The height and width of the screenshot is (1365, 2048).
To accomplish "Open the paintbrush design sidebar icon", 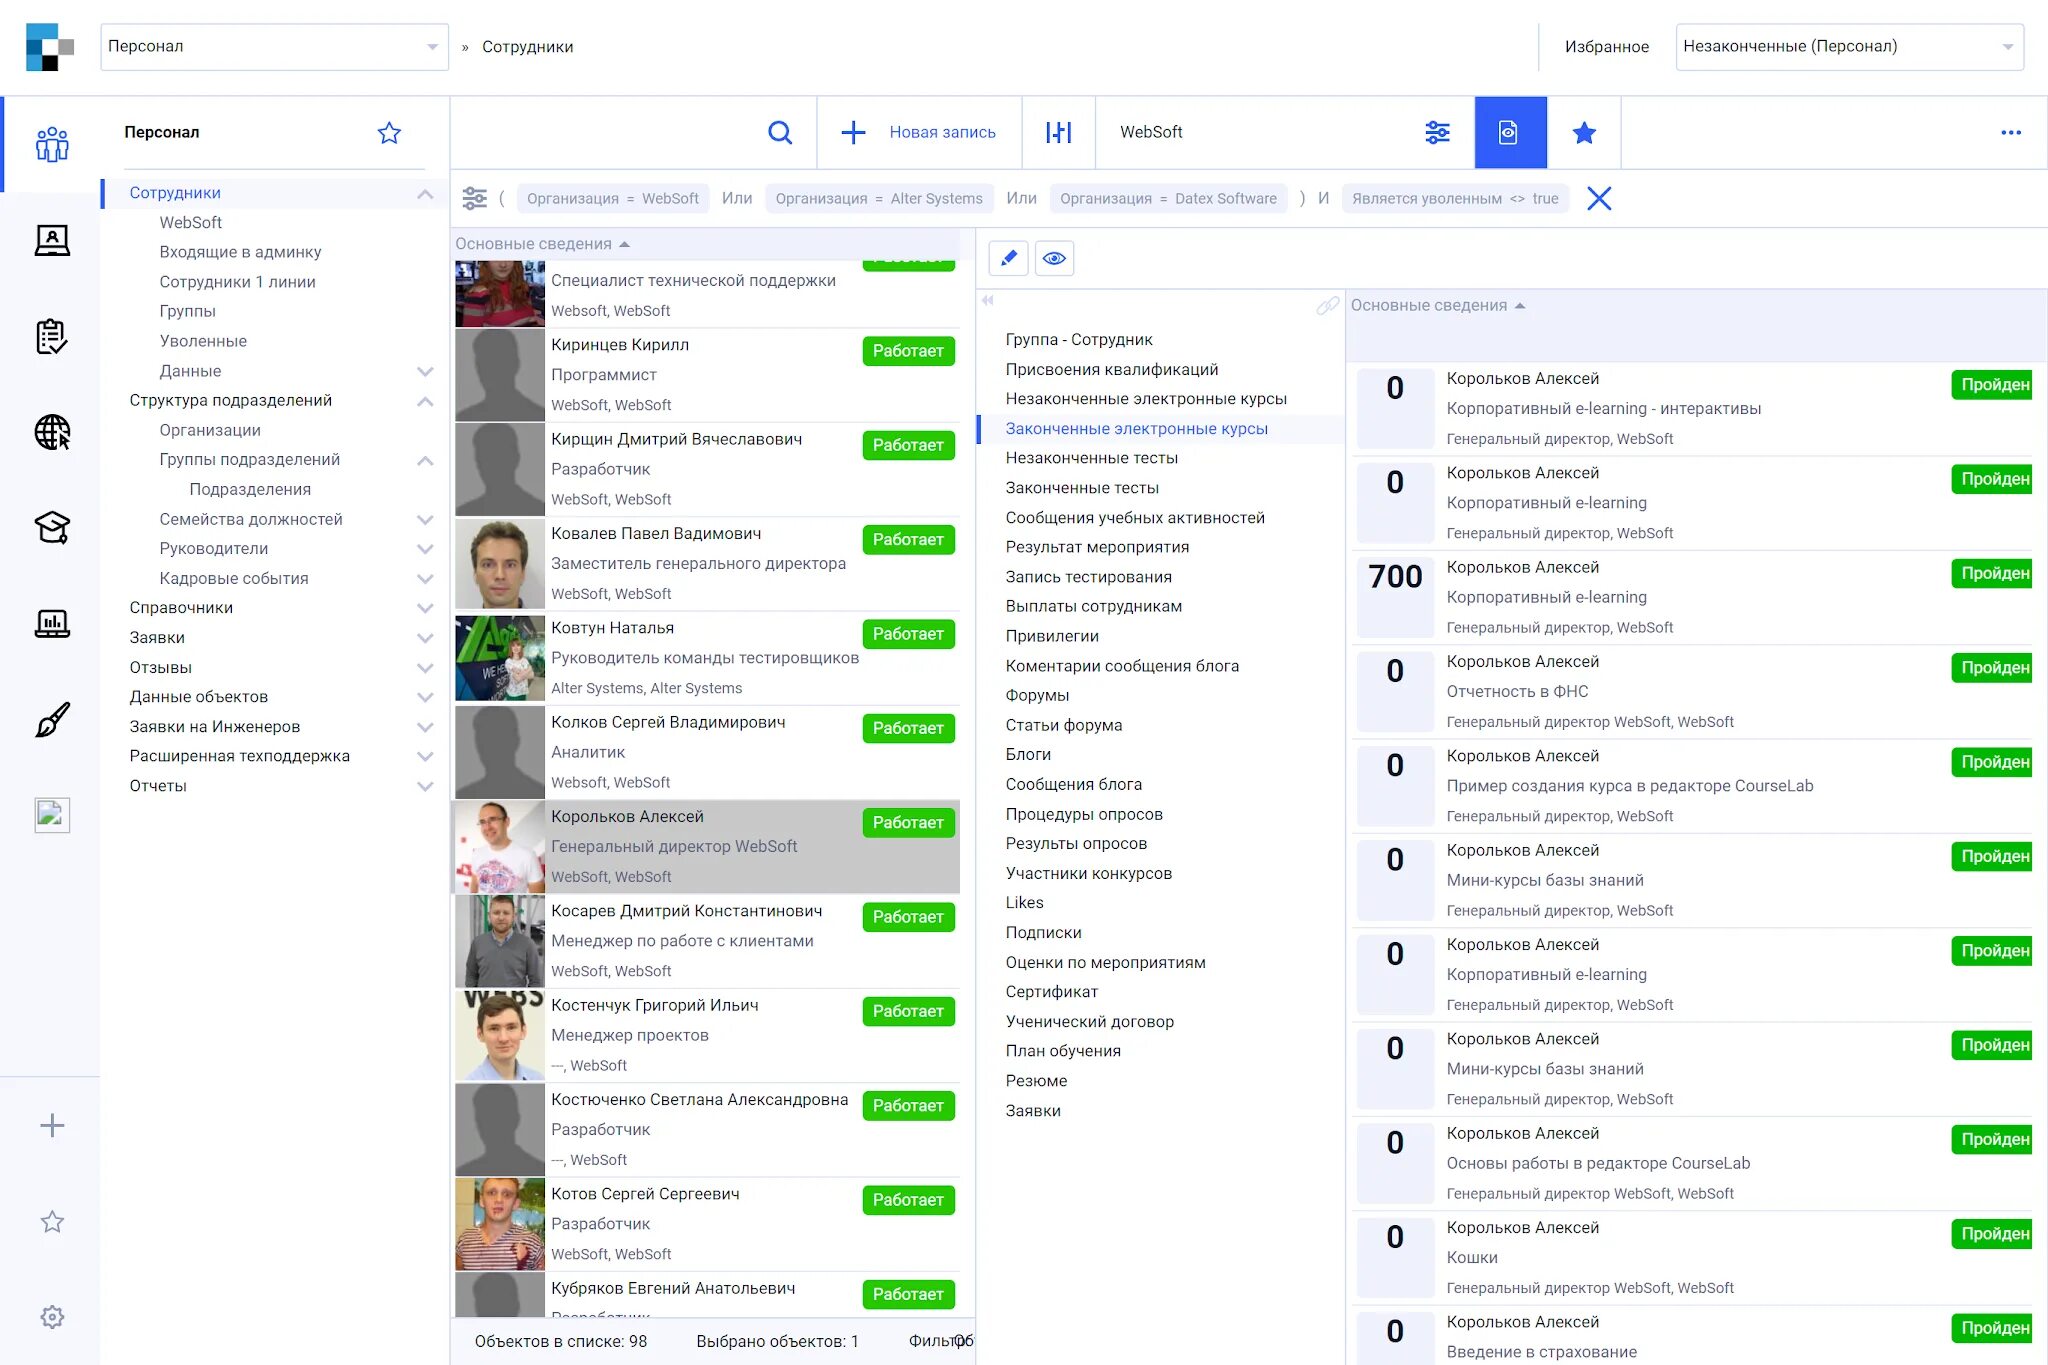I will (52, 719).
